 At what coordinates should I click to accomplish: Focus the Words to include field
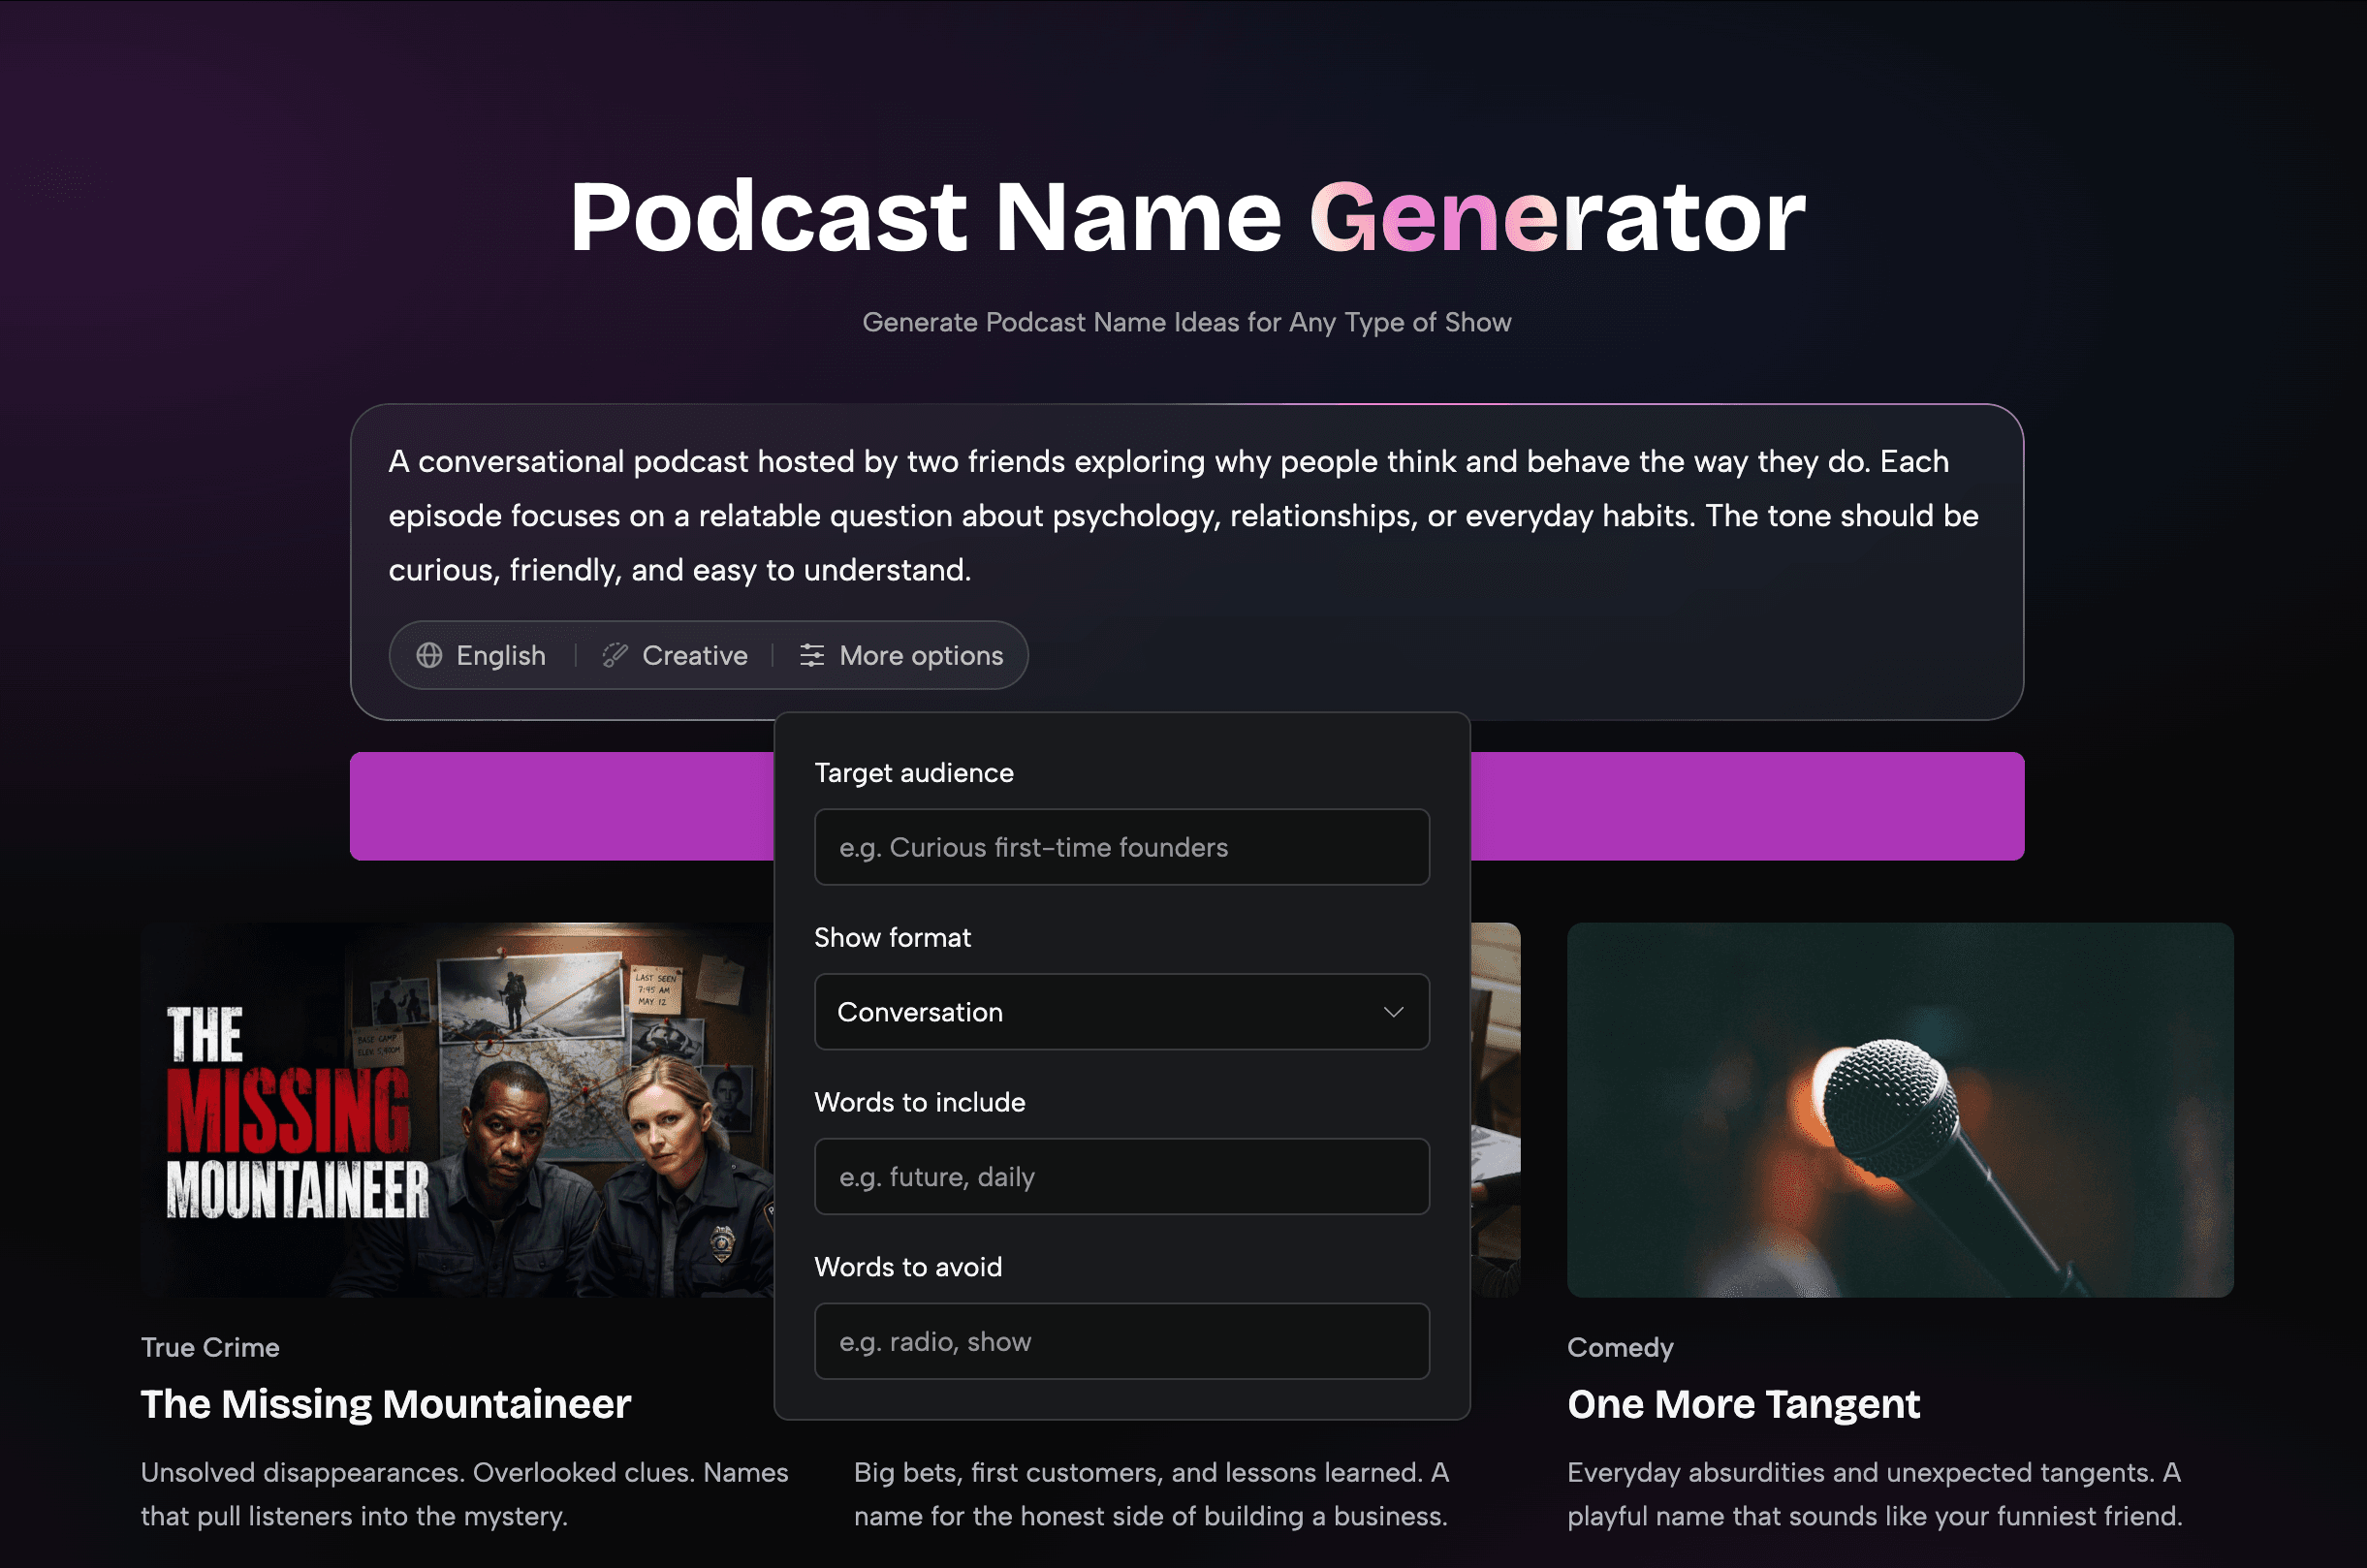1122,1177
